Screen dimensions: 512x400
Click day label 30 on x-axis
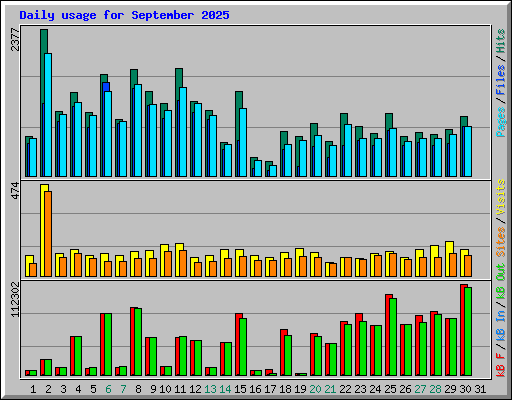(x=465, y=389)
